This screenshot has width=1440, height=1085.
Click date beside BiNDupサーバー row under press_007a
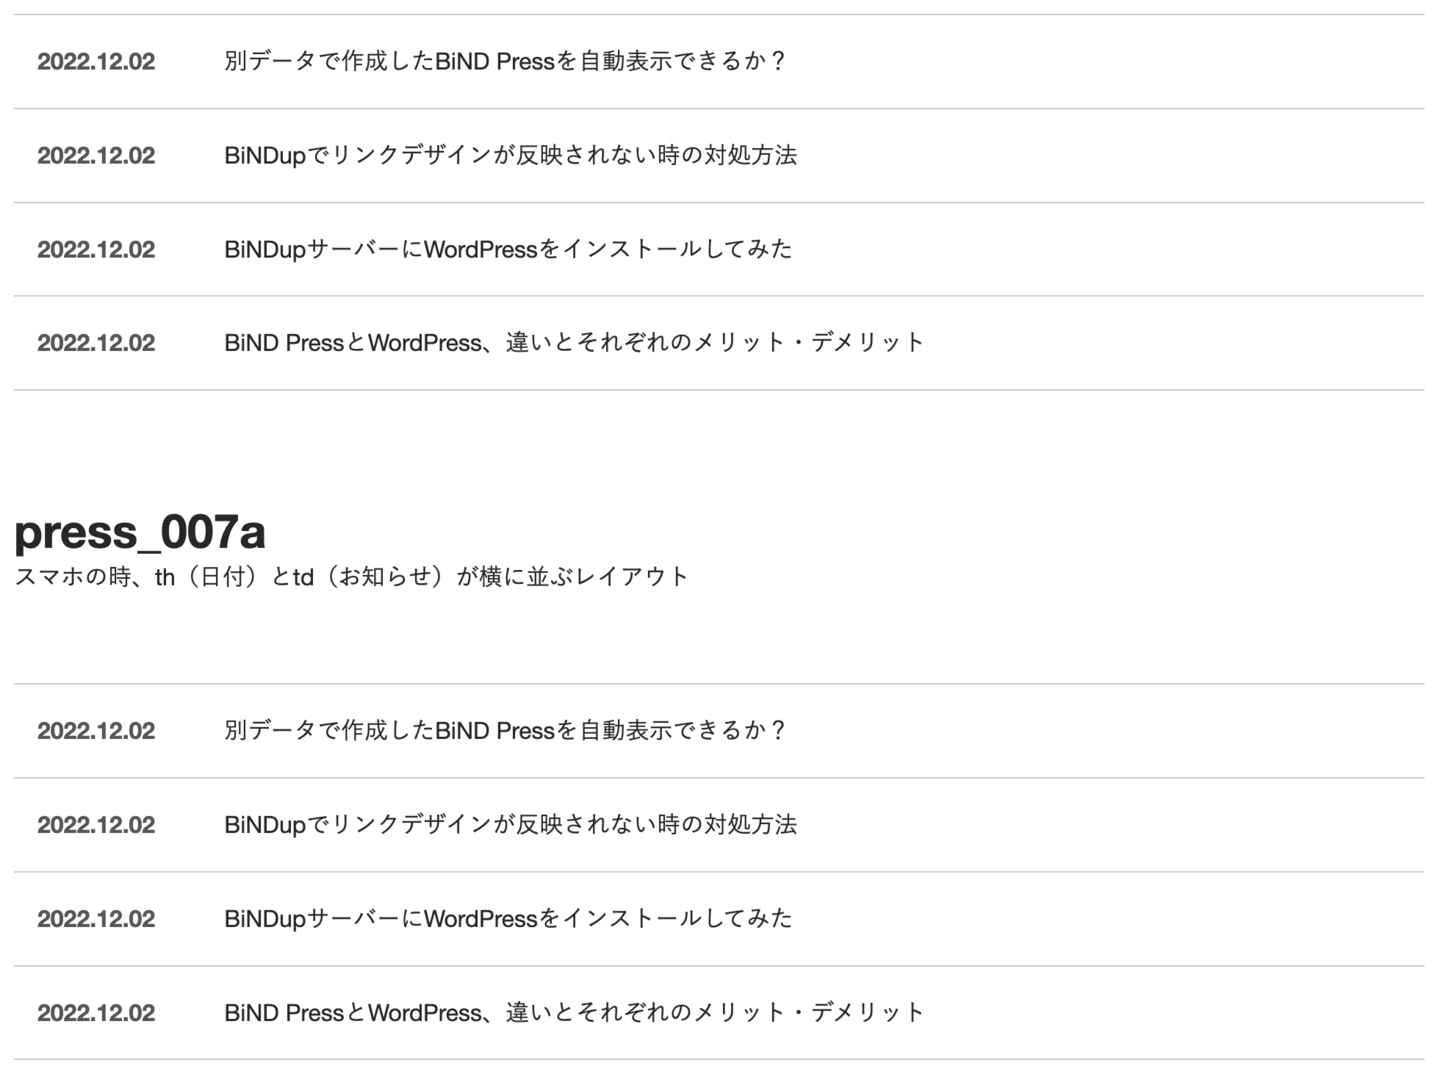click(96, 919)
